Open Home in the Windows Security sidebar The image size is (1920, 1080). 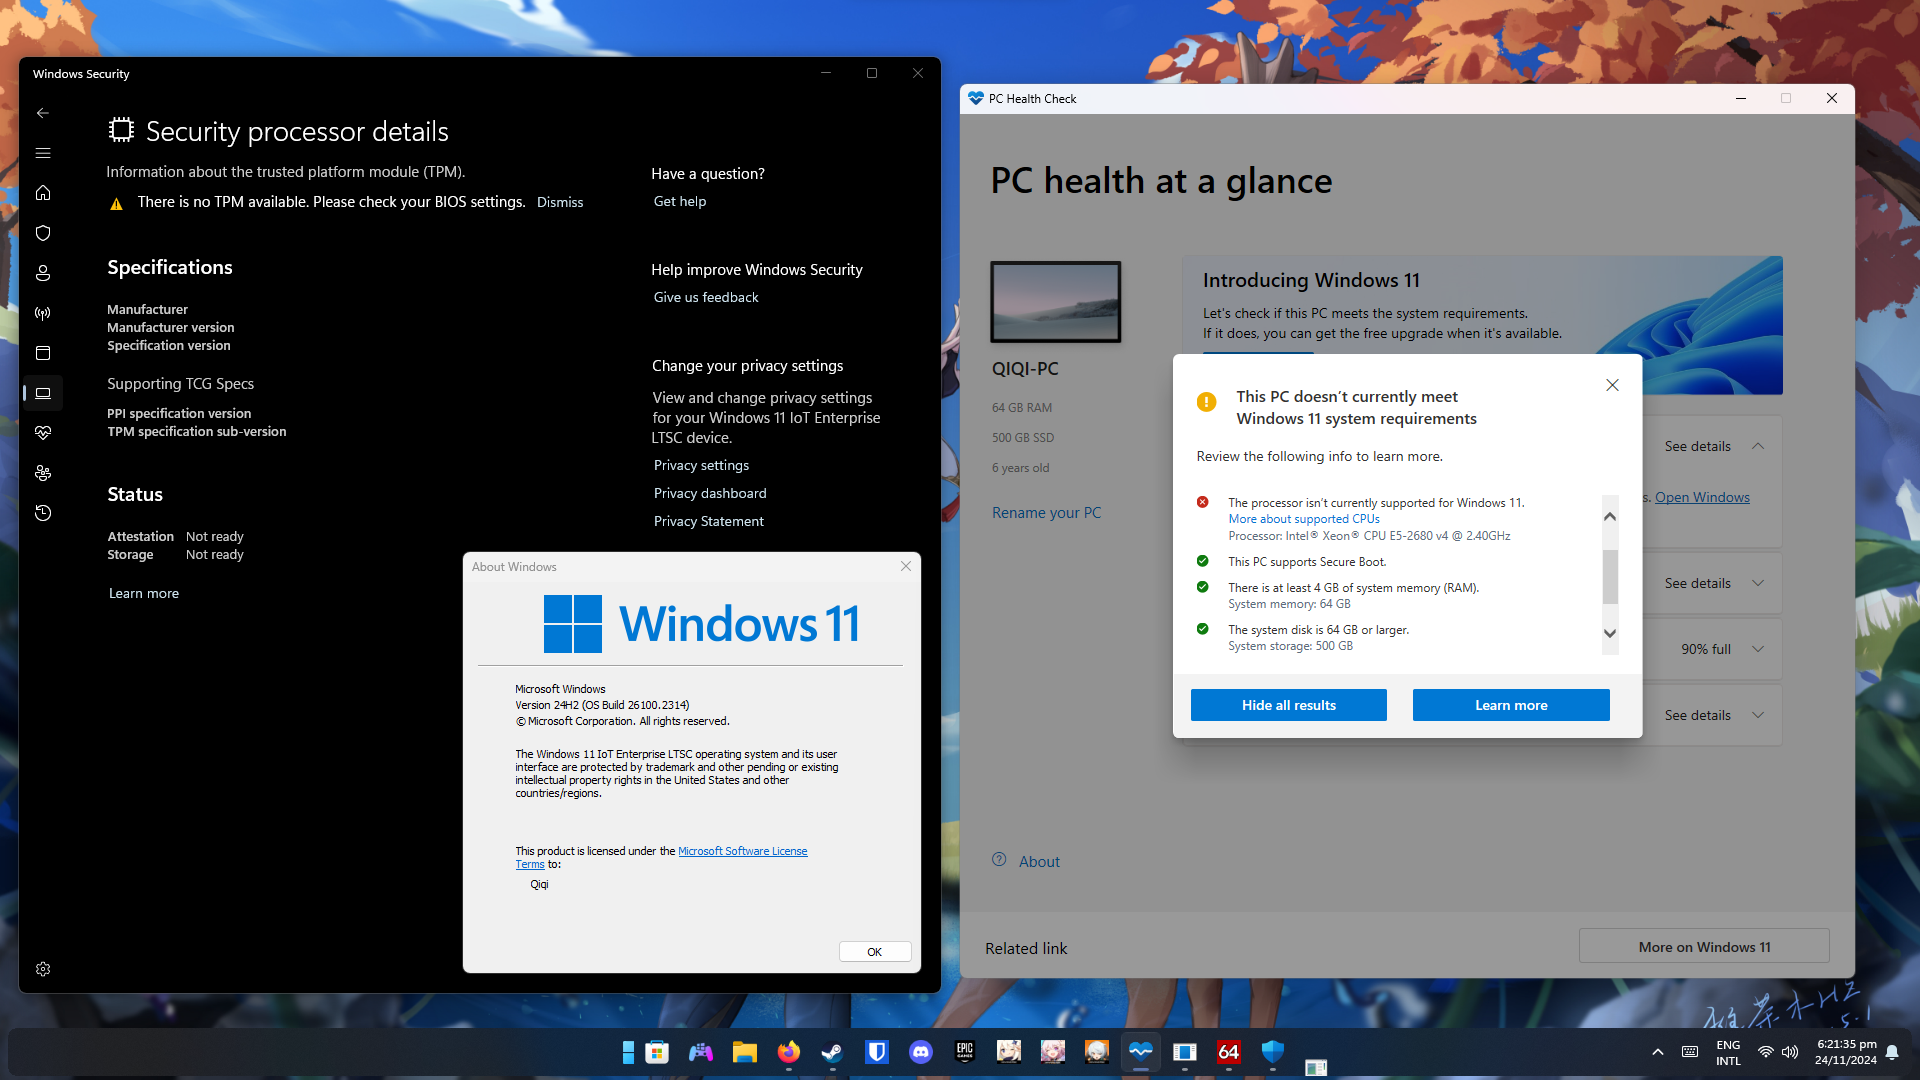click(x=43, y=193)
